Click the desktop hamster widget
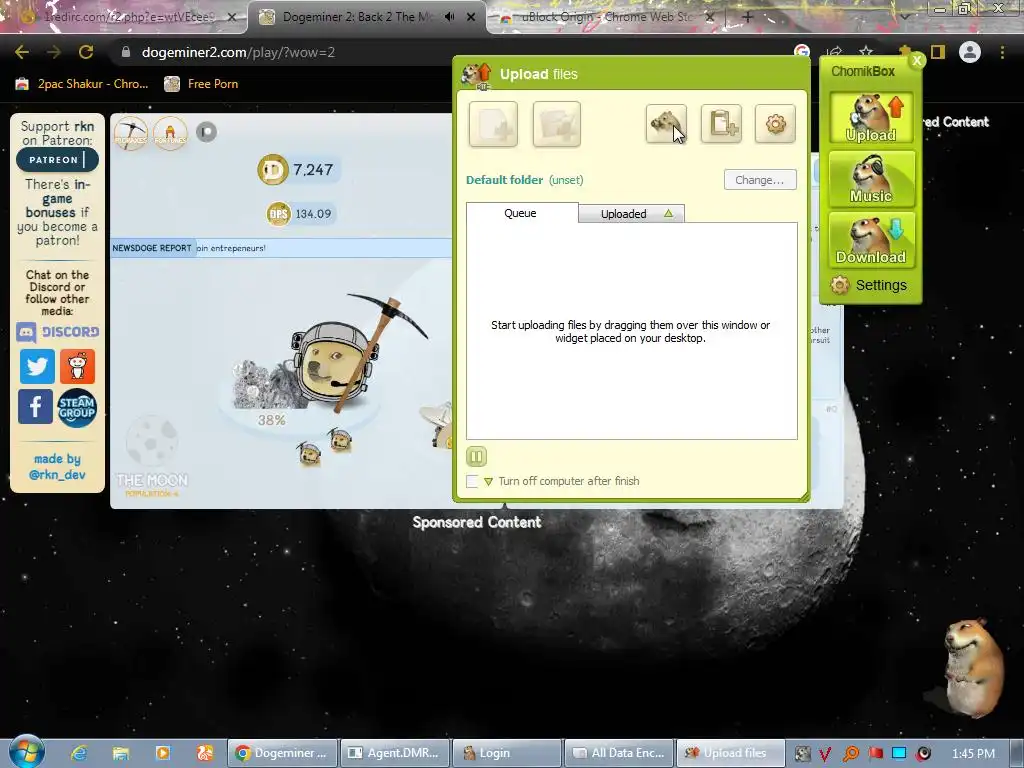Image resolution: width=1024 pixels, height=768 pixels. (972, 667)
